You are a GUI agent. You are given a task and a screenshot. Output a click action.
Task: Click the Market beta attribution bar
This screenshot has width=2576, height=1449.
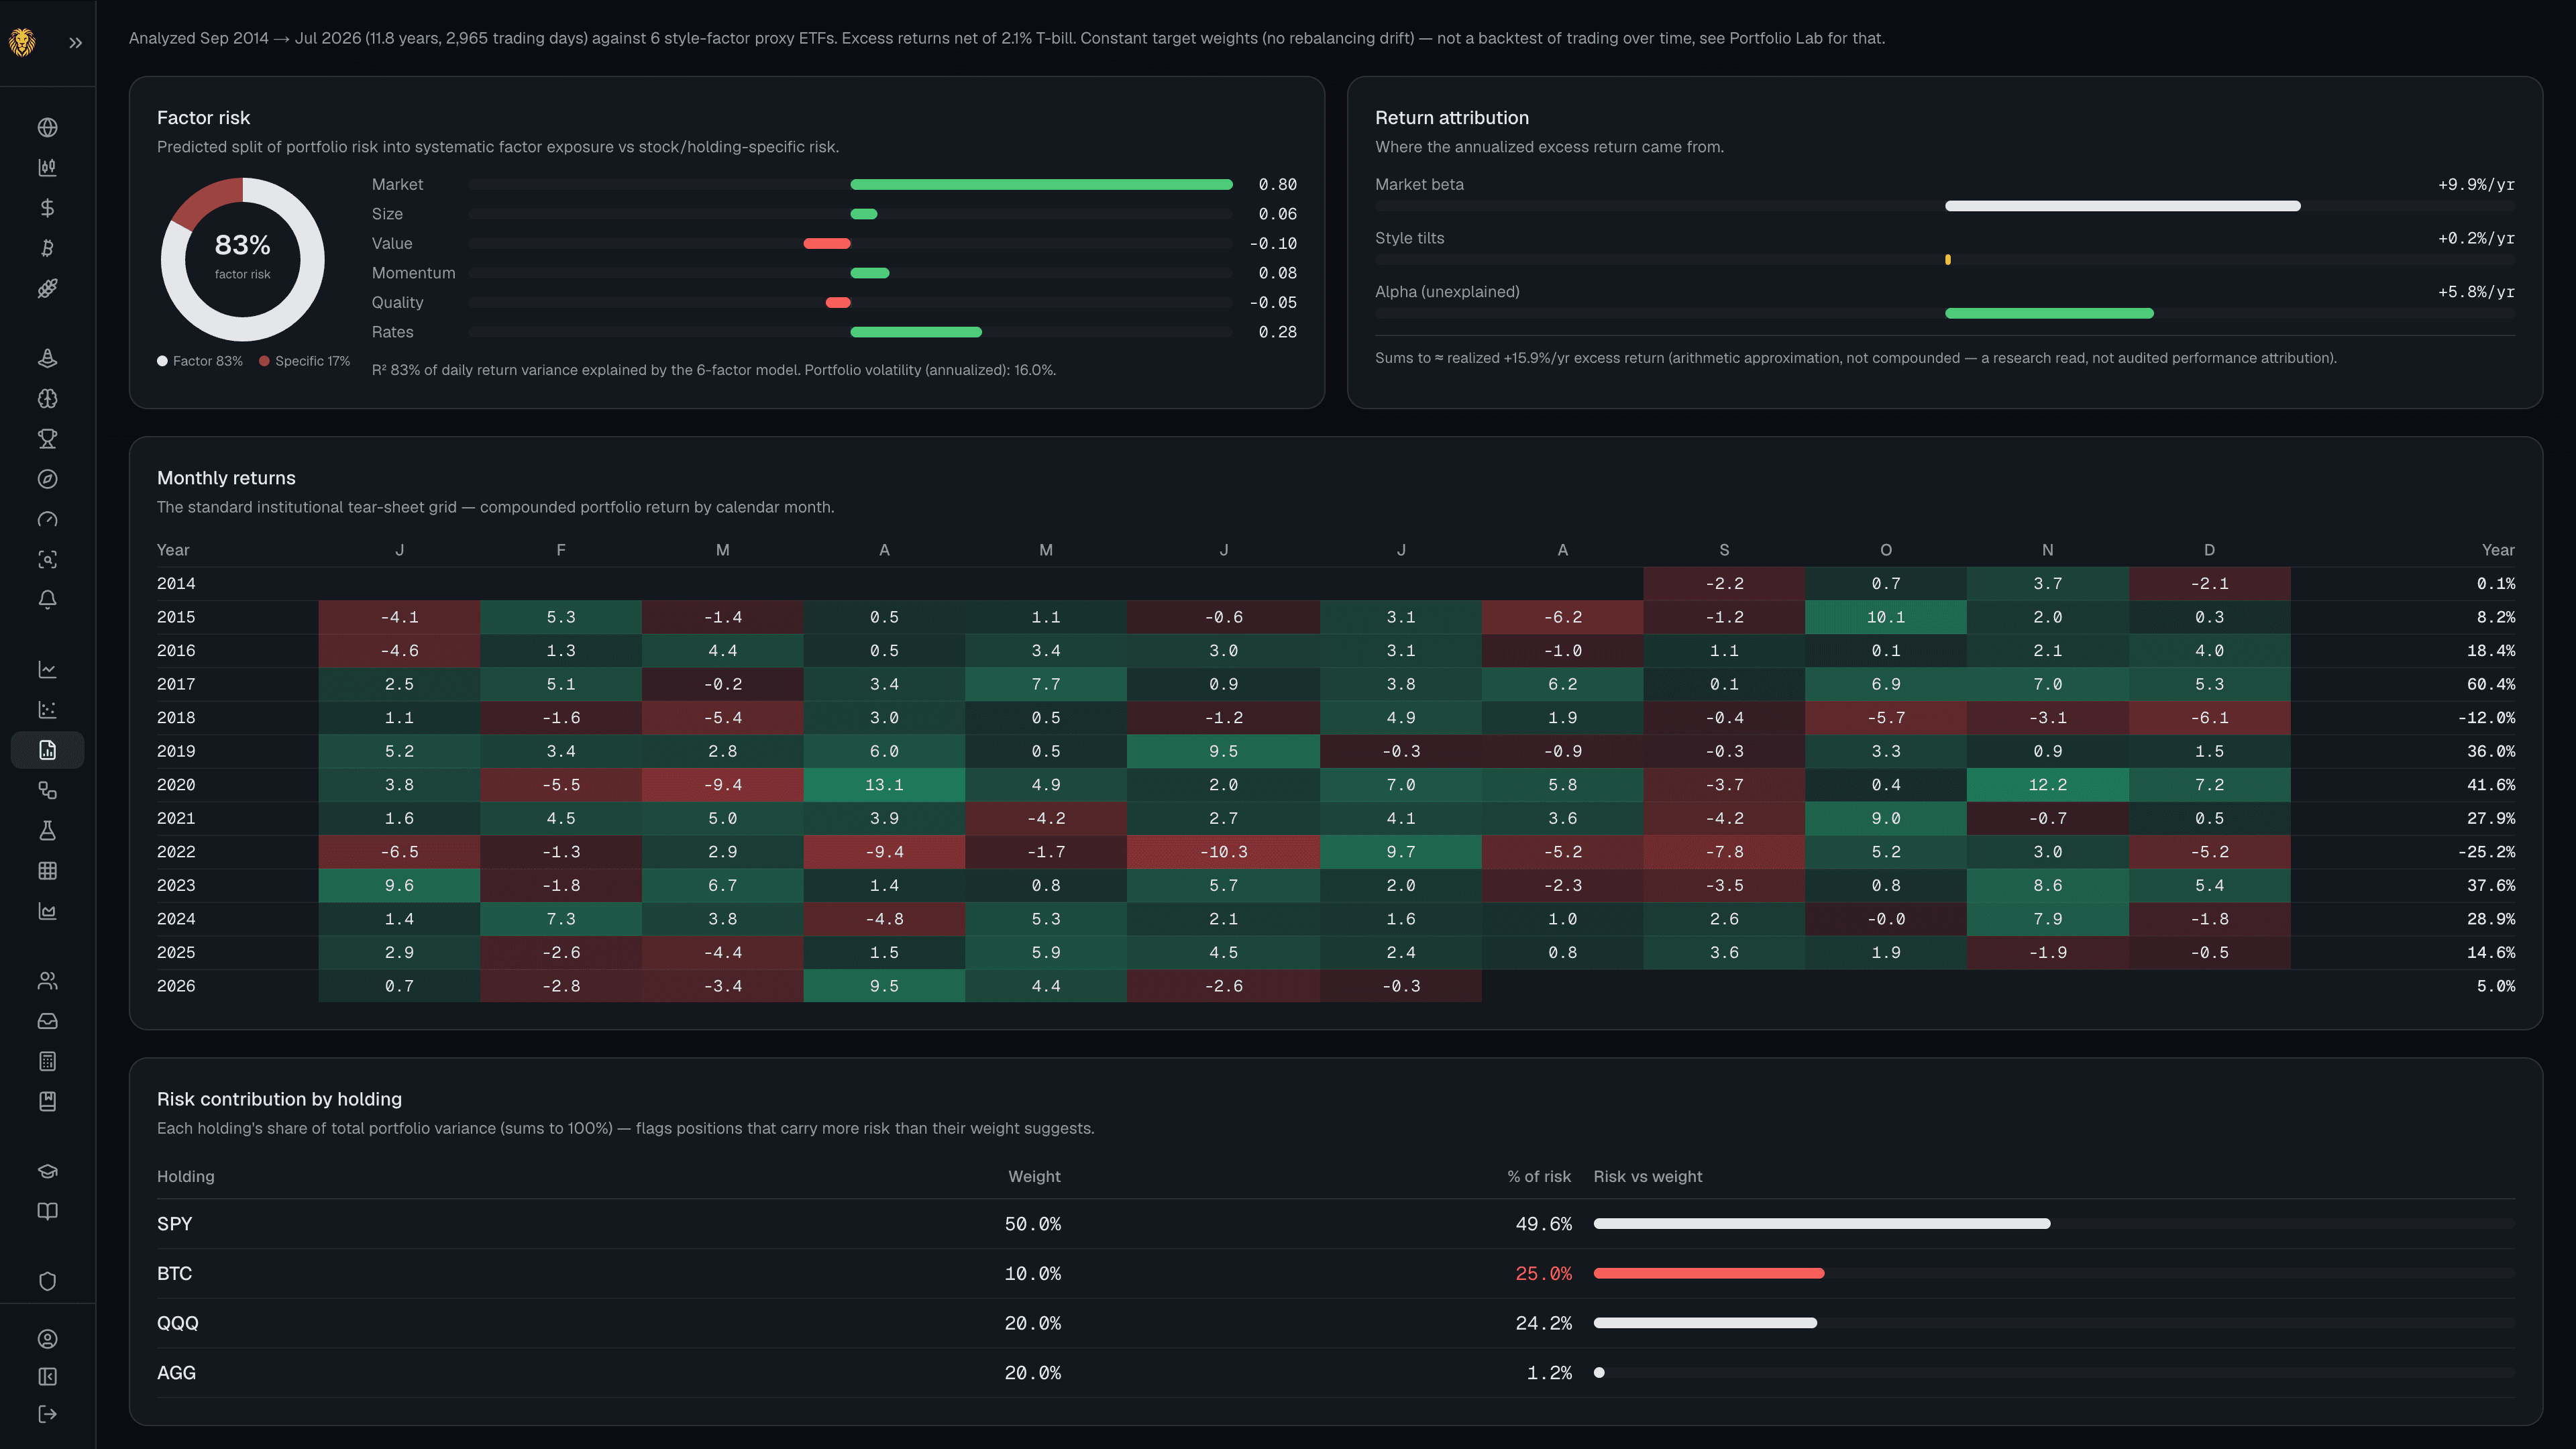2122,206
